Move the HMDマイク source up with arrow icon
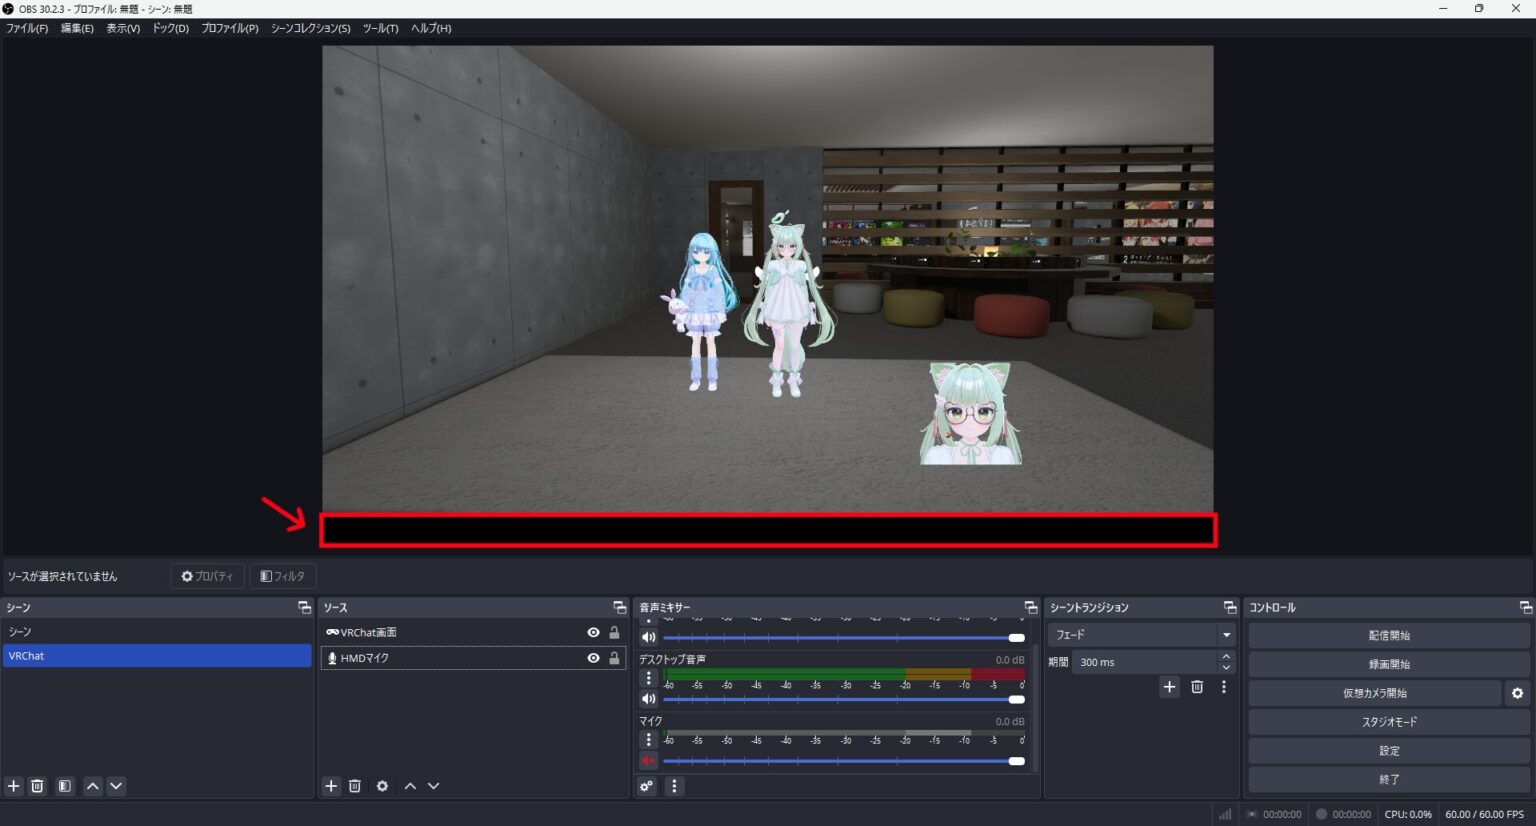 (410, 786)
